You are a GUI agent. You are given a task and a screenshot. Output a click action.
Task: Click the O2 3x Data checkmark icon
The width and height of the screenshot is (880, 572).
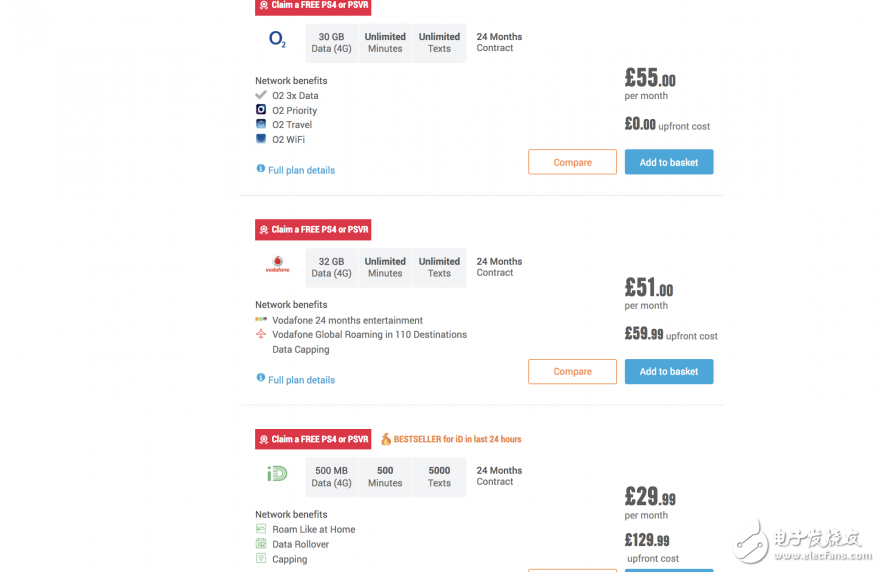261,95
